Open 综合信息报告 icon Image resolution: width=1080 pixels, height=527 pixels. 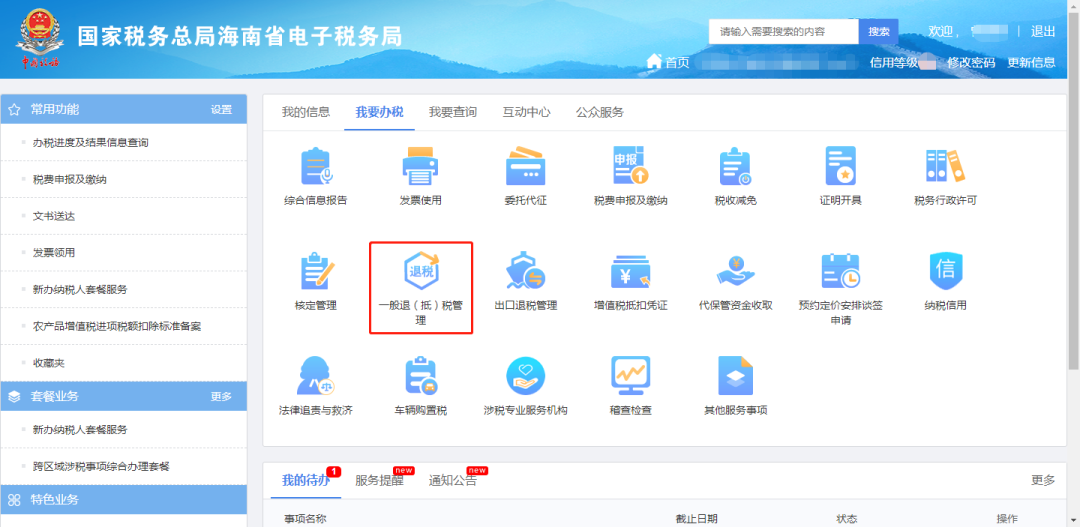[316, 166]
